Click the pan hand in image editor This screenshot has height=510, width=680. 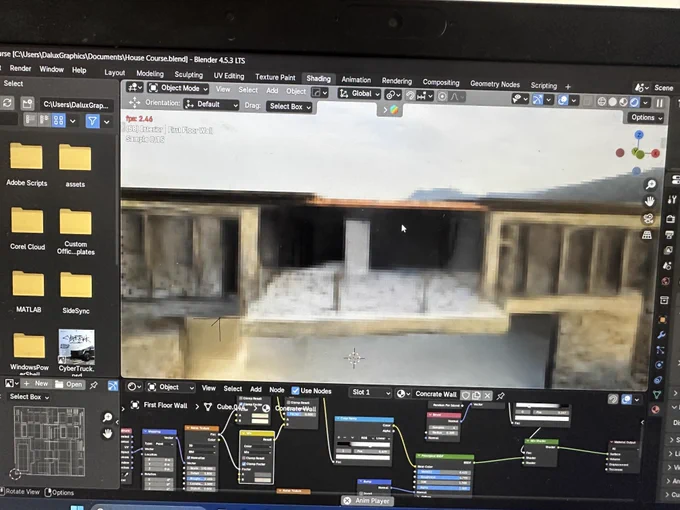(108, 433)
